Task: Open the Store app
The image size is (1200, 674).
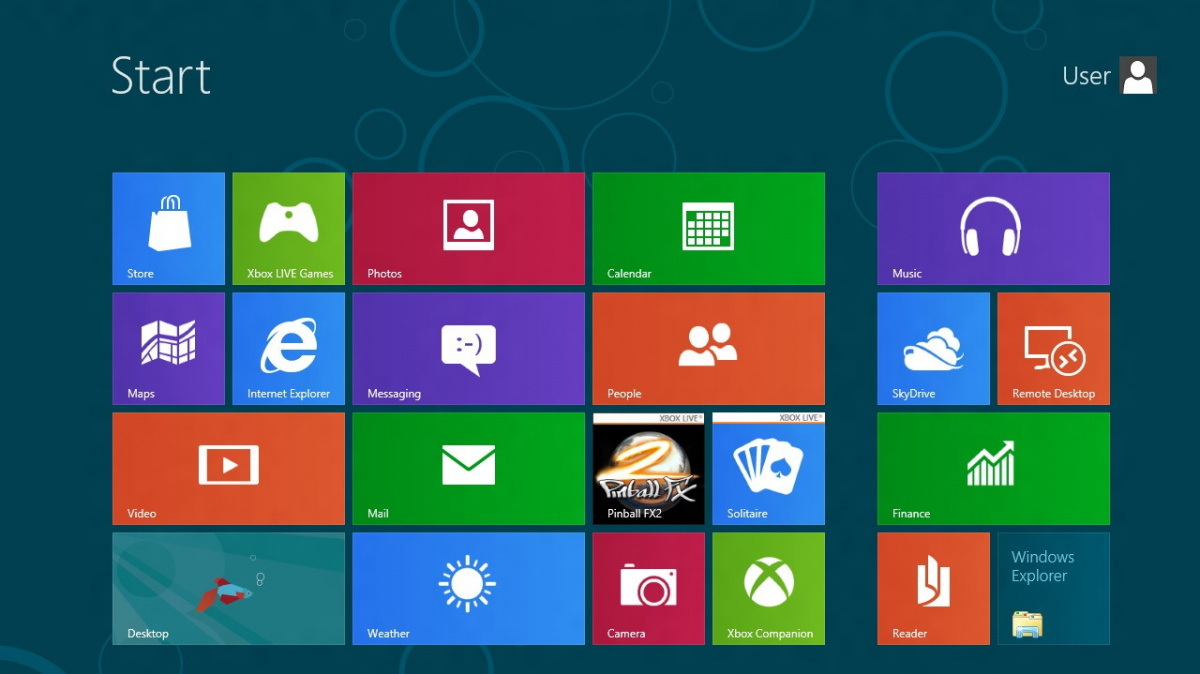Action: (x=168, y=228)
